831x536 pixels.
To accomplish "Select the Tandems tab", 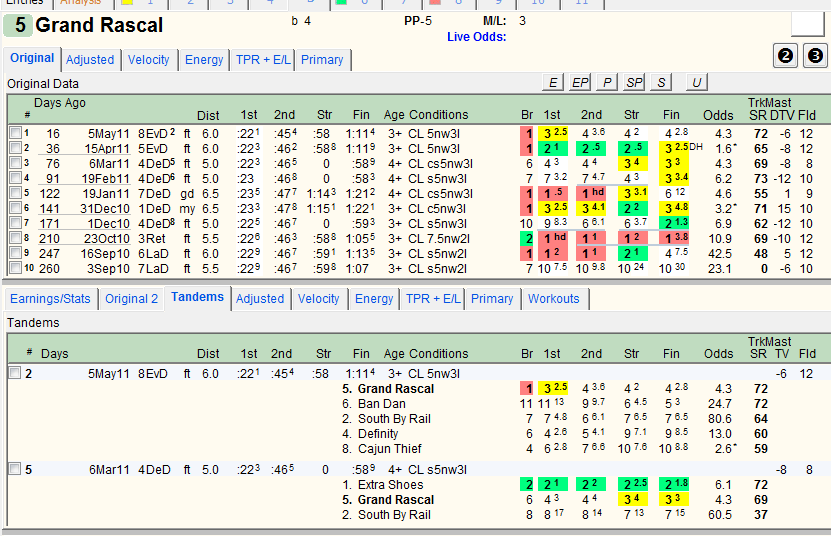I will pyautogui.click(x=197, y=297).
